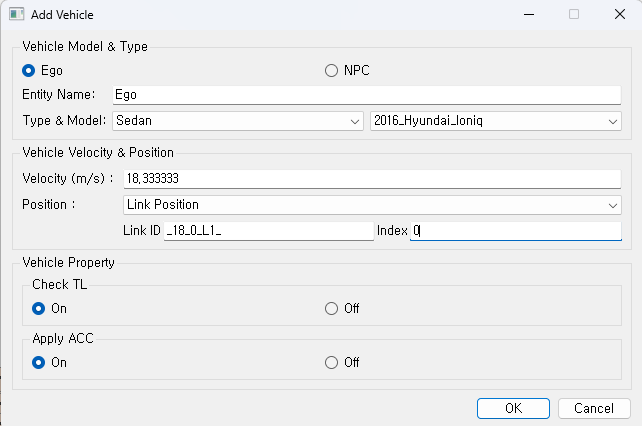Turn Check TL to Off
Image resolution: width=642 pixels, height=426 pixels.
(x=332, y=308)
